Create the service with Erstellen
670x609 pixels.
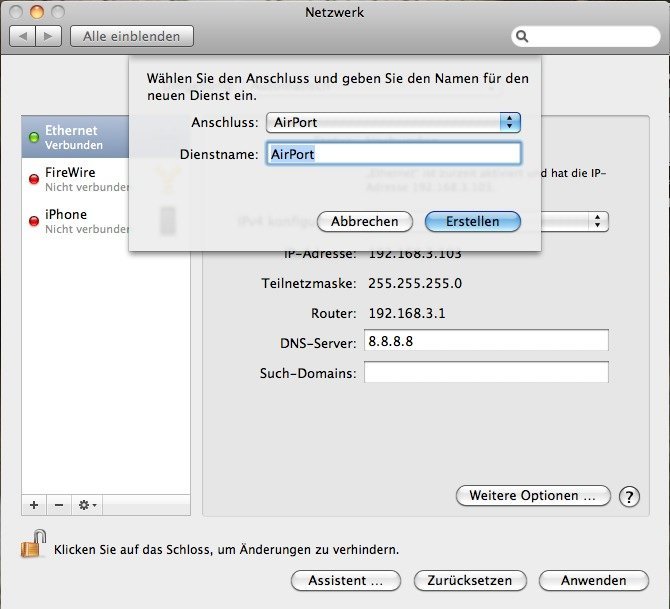[473, 221]
